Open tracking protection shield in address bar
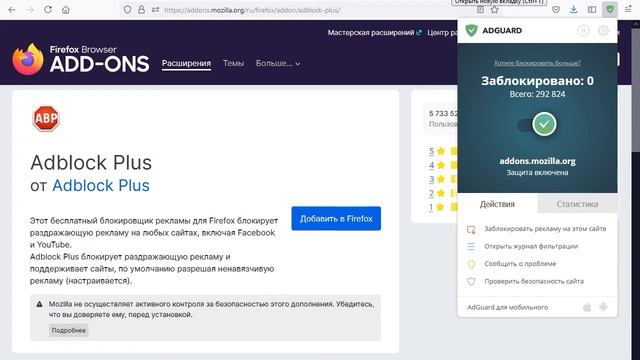This screenshot has width=640, height=360. click(x=127, y=9)
